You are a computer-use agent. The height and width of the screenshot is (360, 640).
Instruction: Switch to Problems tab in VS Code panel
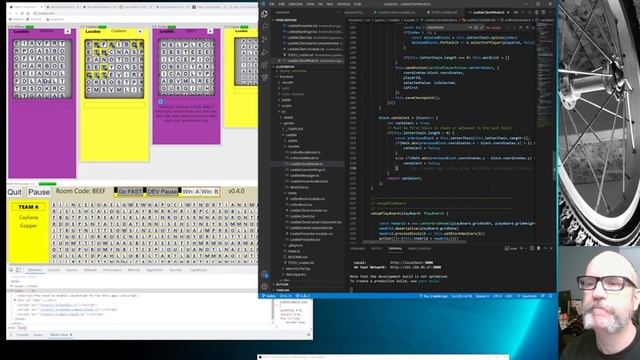click(x=358, y=248)
